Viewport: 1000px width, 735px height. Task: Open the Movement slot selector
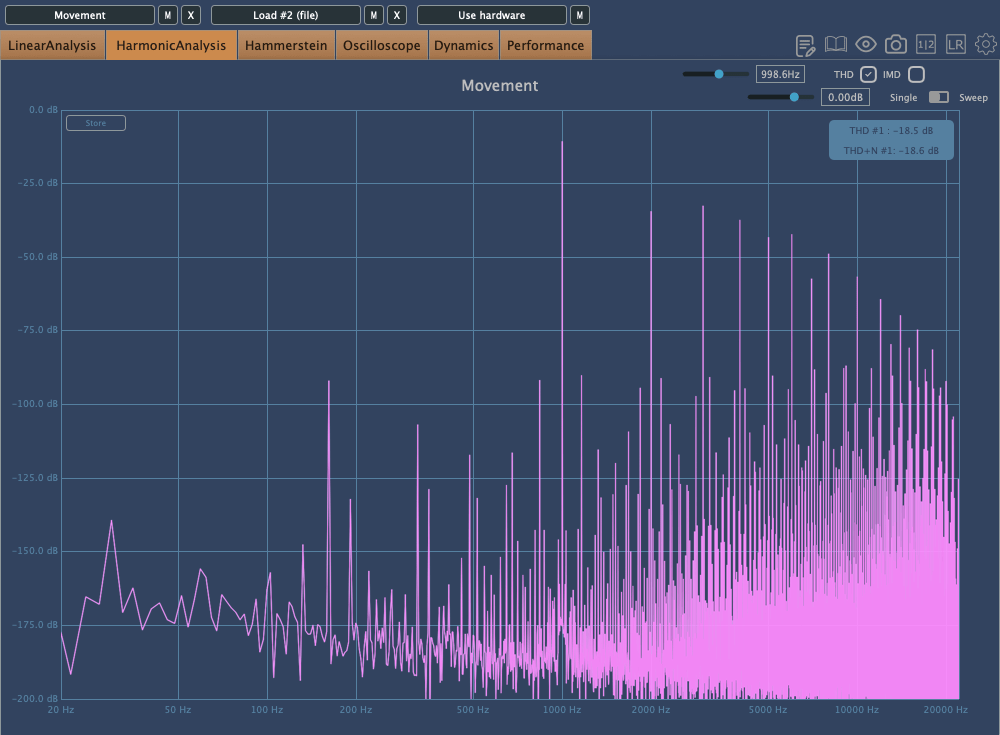click(x=80, y=15)
